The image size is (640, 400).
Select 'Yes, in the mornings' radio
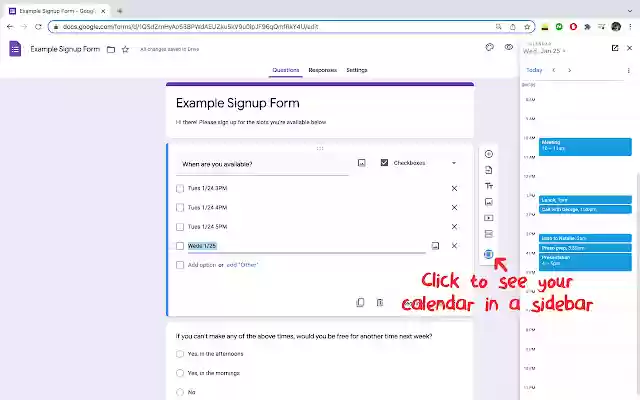pyautogui.click(x=180, y=373)
